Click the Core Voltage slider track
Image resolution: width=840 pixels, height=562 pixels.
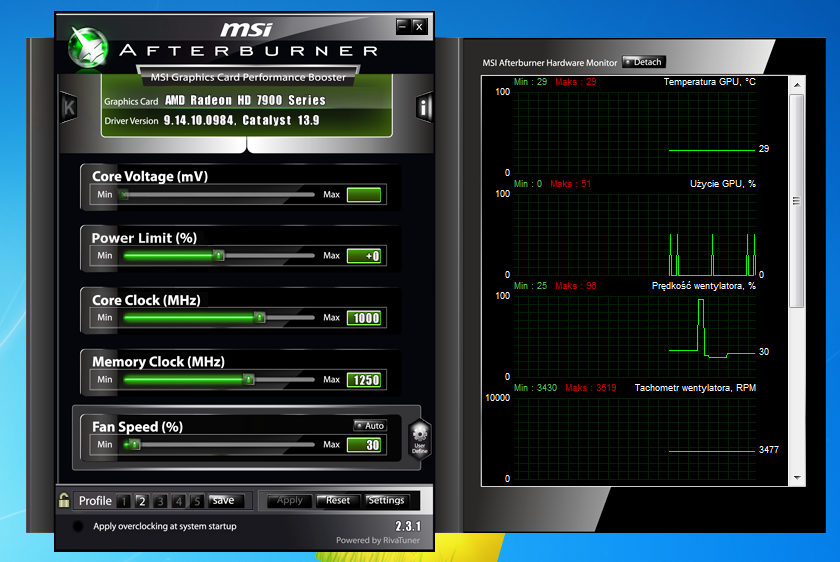coord(218,194)
